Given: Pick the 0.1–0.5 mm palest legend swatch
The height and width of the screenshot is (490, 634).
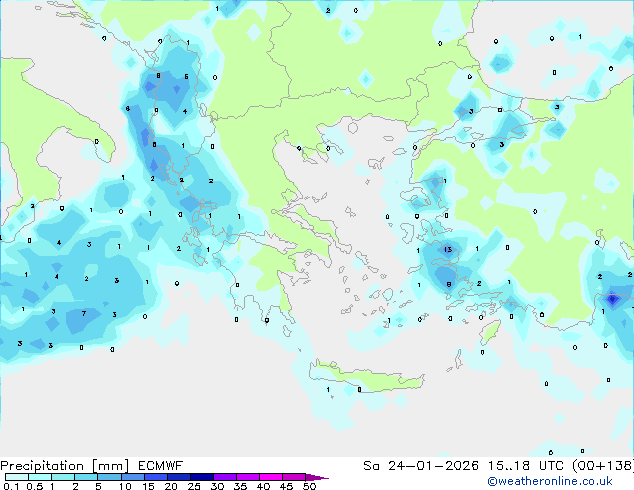Looking at the screenshot, I should [17, 477].
